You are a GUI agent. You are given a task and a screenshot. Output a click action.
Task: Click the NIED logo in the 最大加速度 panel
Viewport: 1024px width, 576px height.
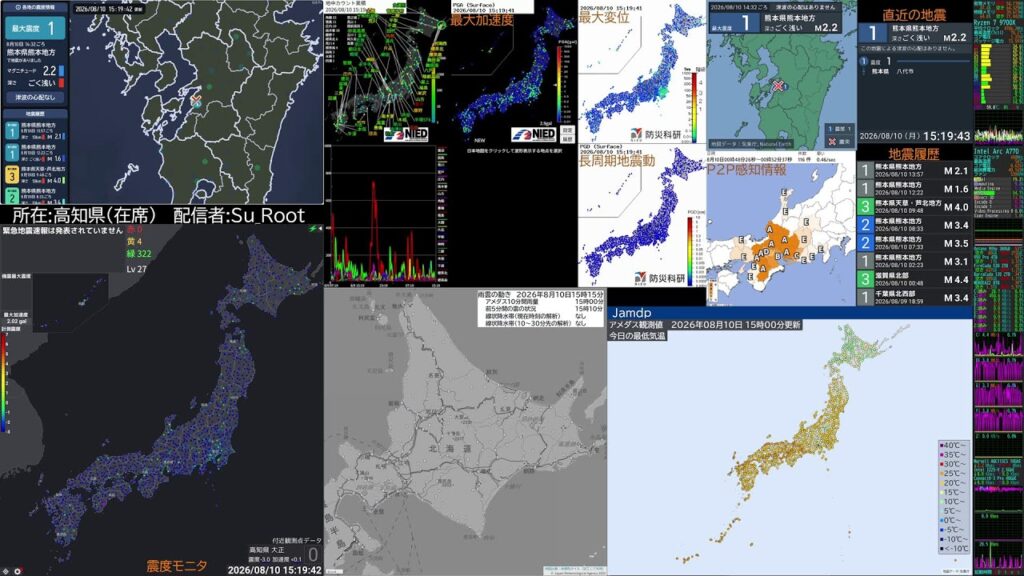click(534, 134)
